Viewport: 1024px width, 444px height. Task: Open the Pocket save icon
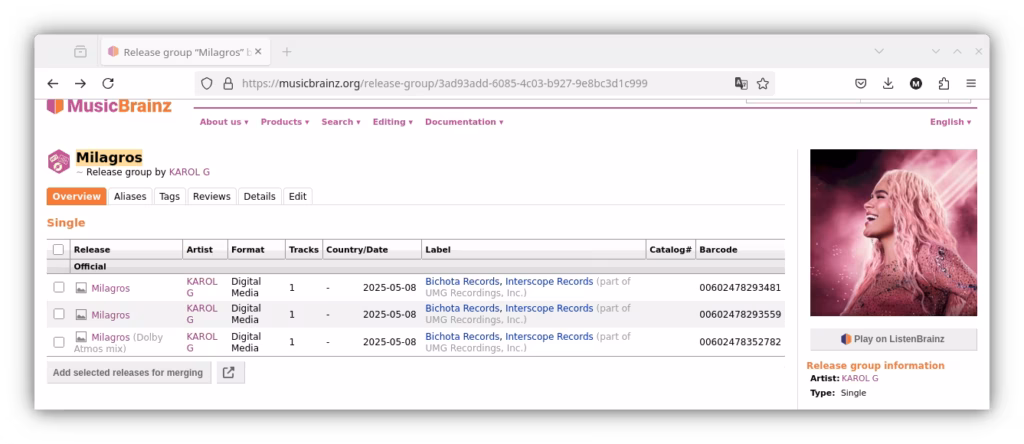(x=861, y=84)
